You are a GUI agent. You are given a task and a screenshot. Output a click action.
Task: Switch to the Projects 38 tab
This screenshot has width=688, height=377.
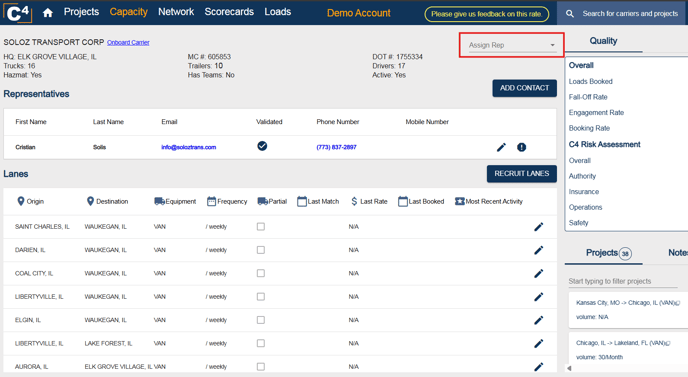[x=604, y=253]
